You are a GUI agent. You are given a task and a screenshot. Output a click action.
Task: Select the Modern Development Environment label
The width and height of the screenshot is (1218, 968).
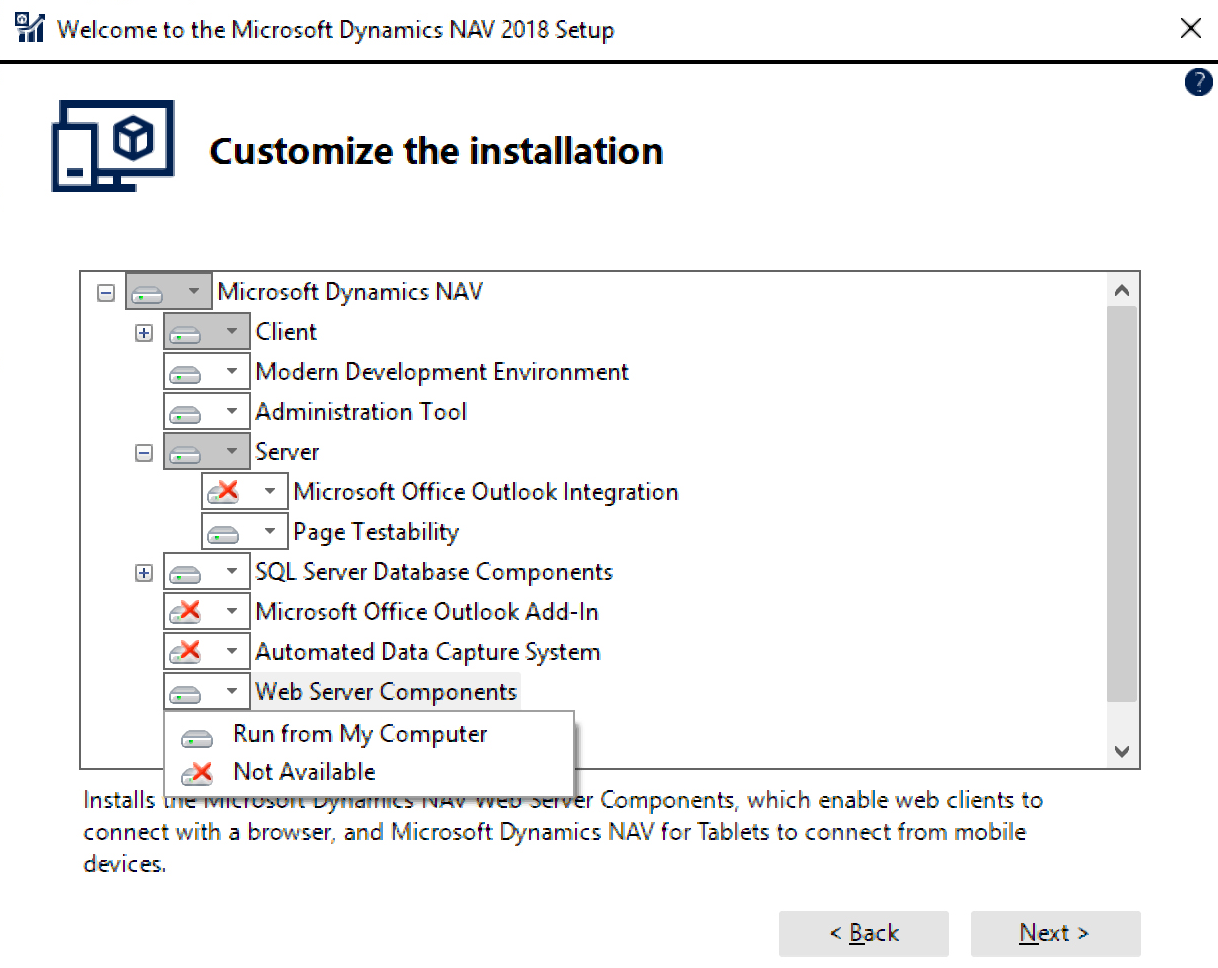click(442, 372)
